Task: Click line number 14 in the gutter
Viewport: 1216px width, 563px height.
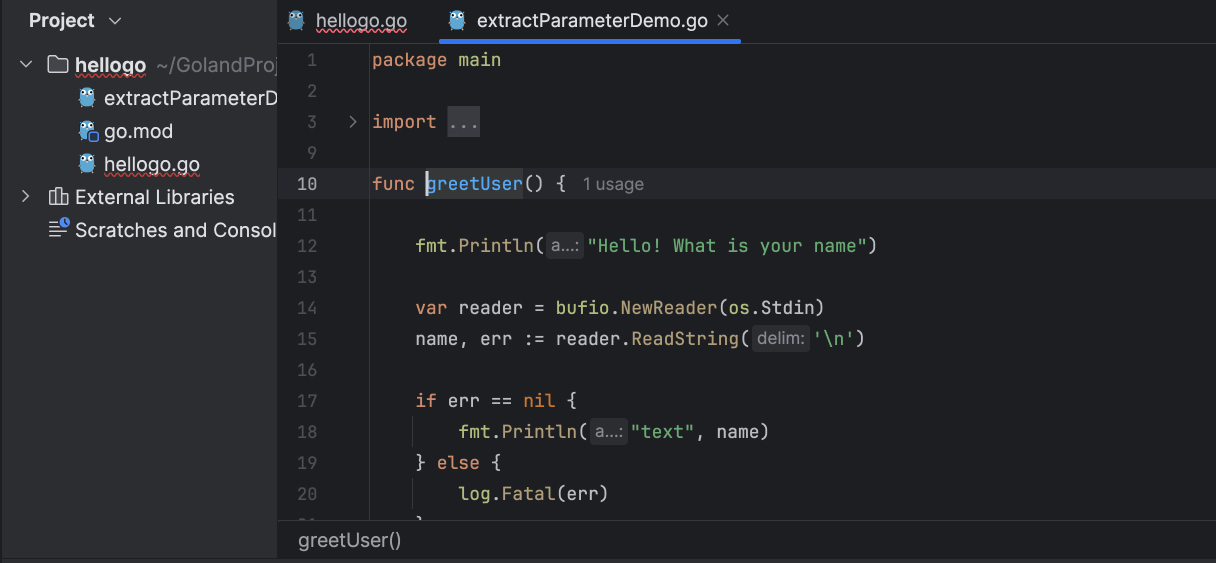Action: (307, 308)
